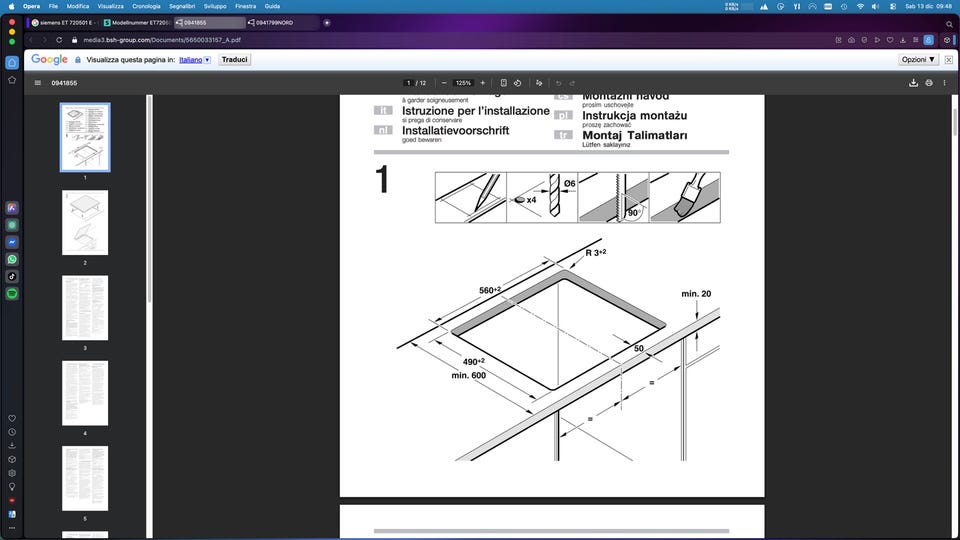The image size is (960, 540).
Task: Open the Finestra menu
Action: (246, 6)
